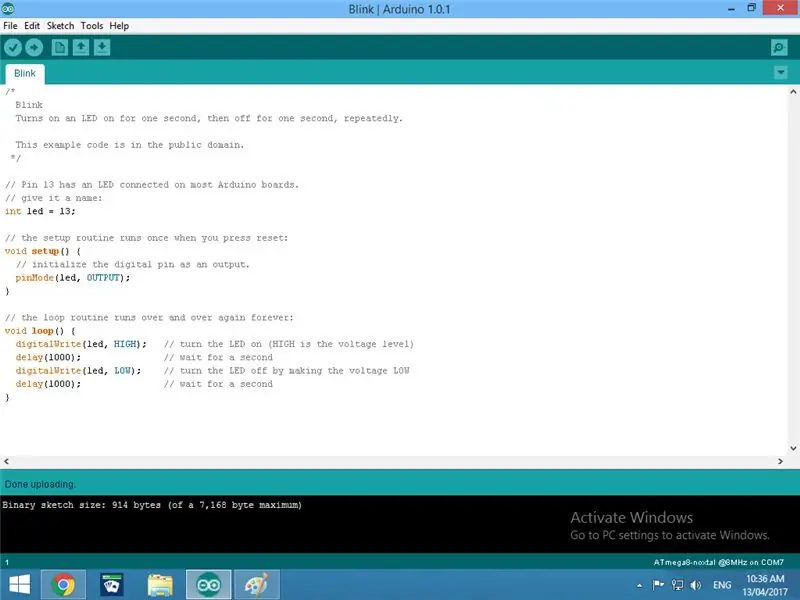Close the Arduino window
Viewport: 800px width, 600px height.
click(781, 8)
